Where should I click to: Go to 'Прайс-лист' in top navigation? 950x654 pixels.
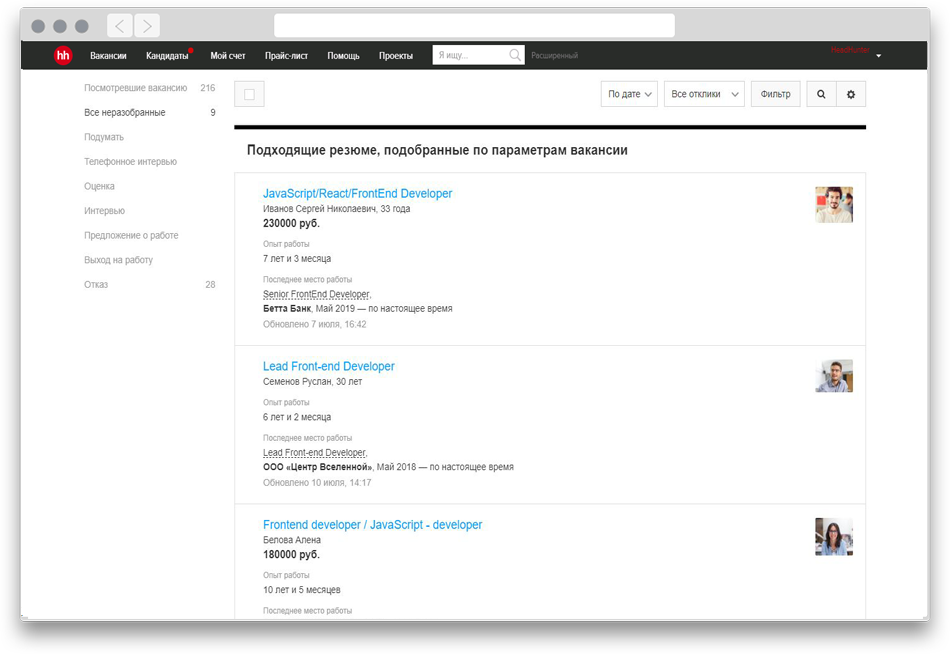tap(286, 56)
